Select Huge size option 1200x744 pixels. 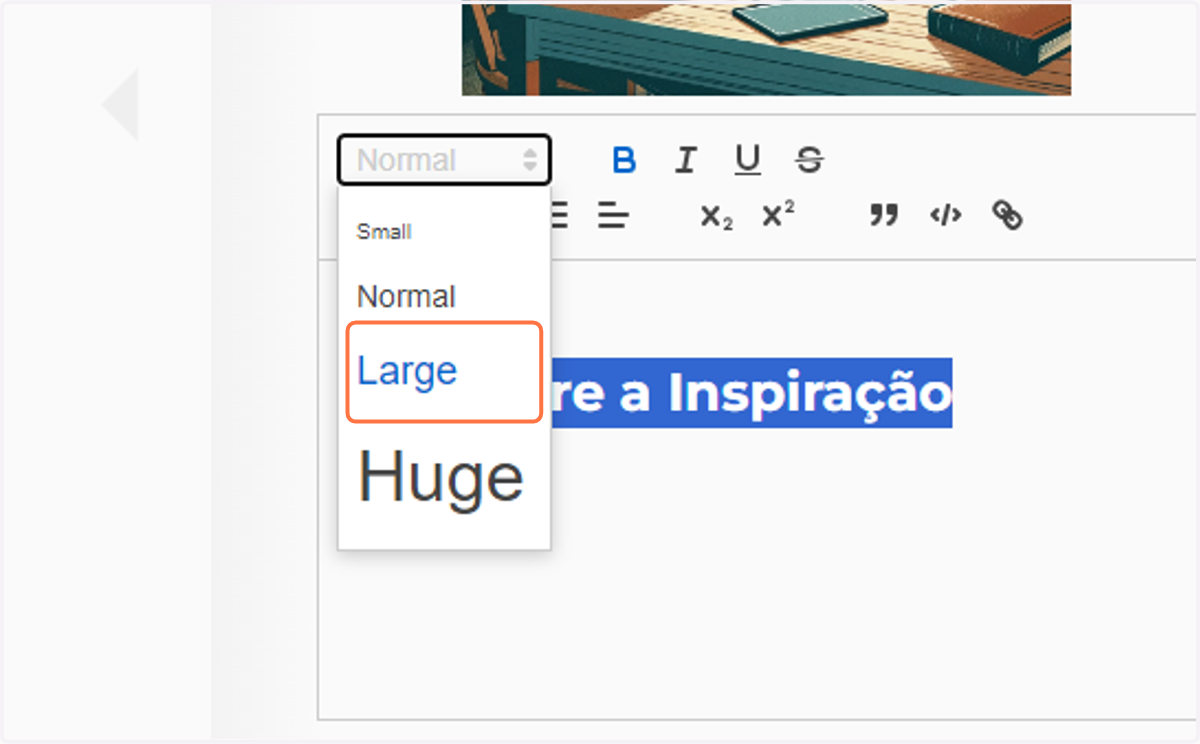click(x=441, y=477)
